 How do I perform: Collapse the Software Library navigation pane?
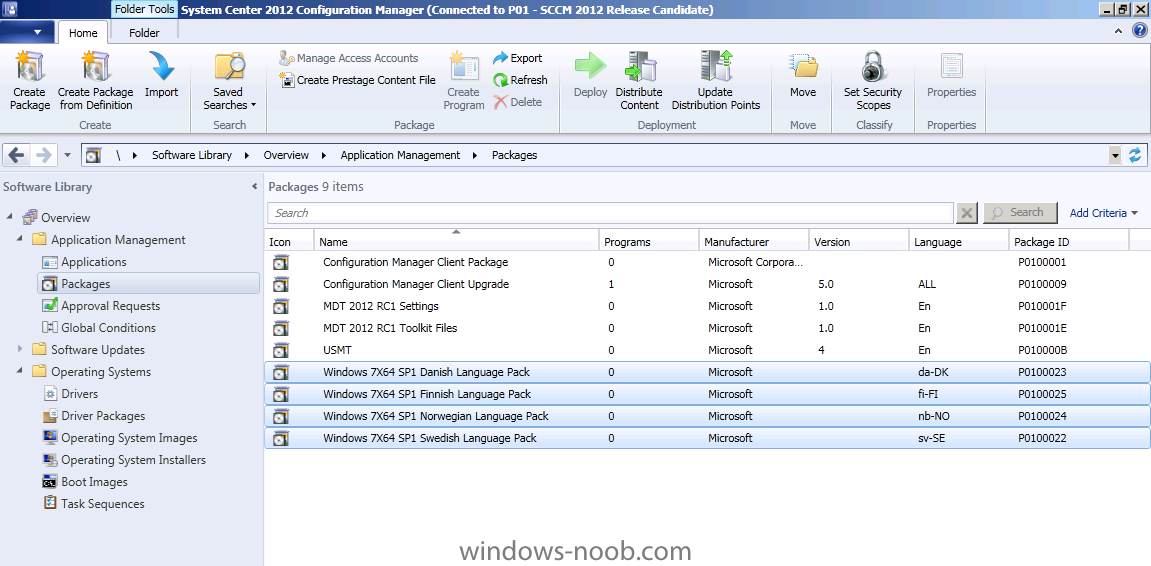coord(255,186)
